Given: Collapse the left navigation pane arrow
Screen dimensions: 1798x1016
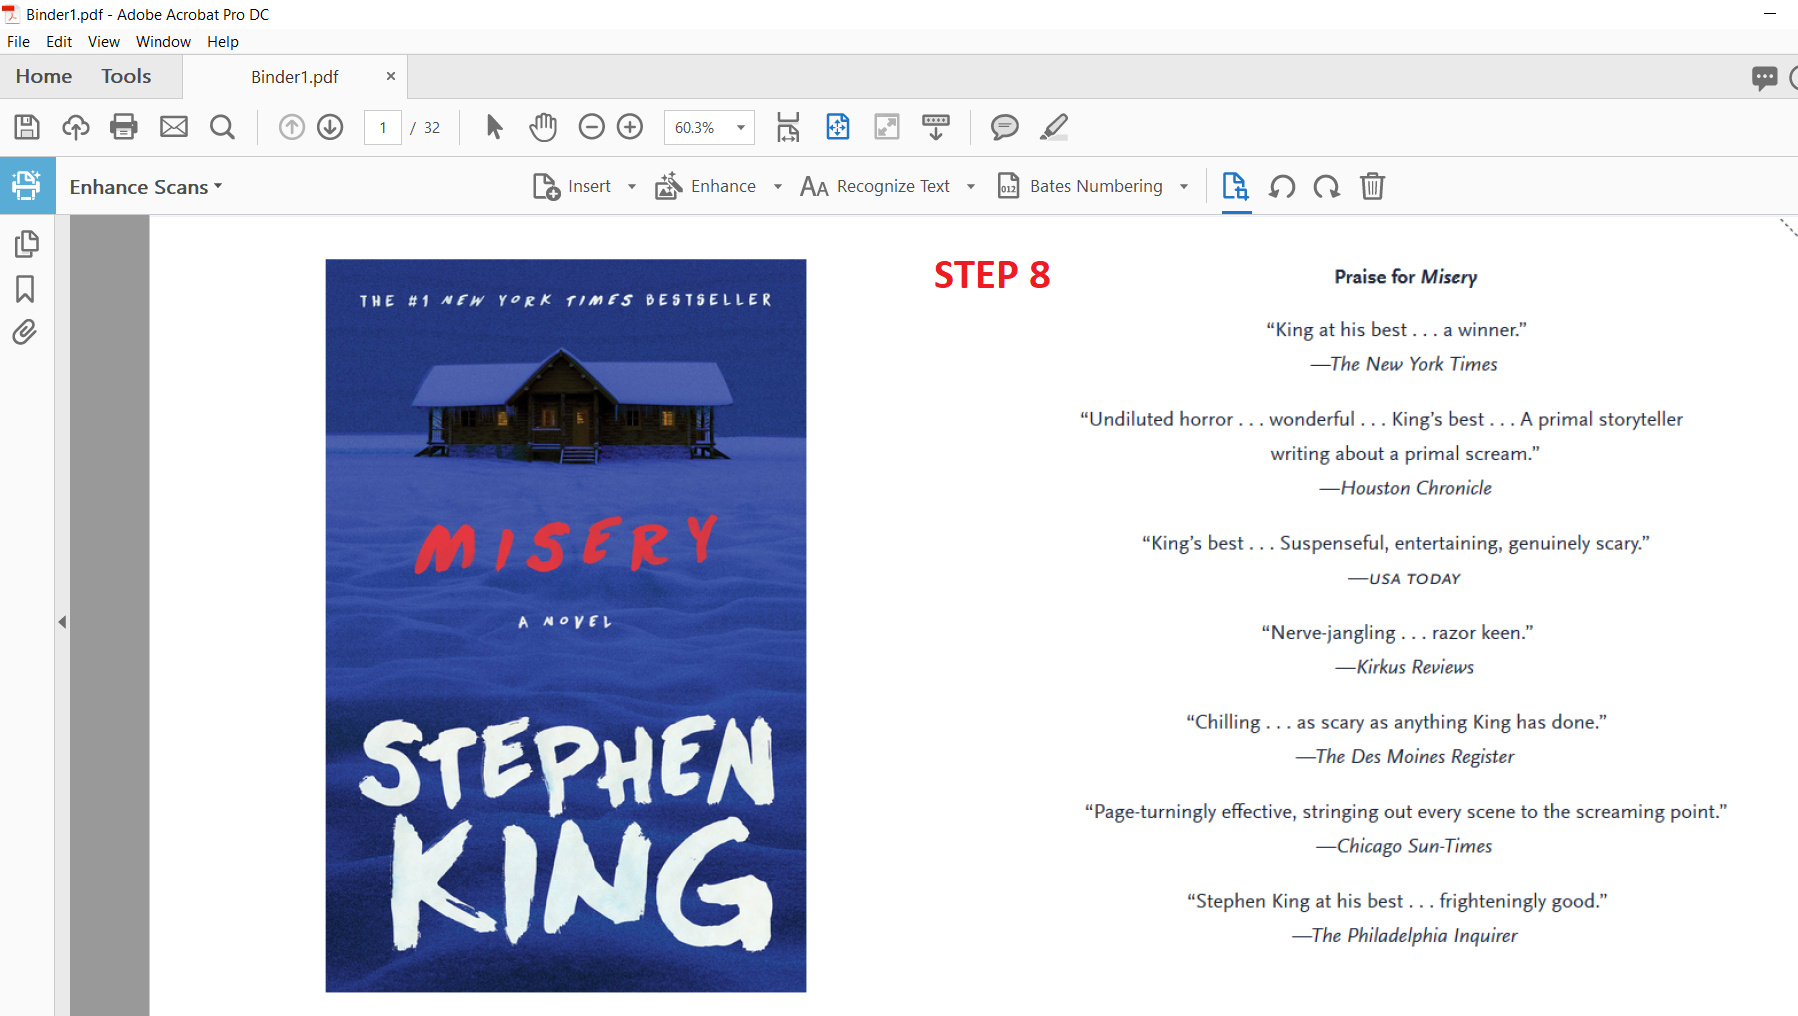Looking at the screenshot, I should [x=62, y=622].
